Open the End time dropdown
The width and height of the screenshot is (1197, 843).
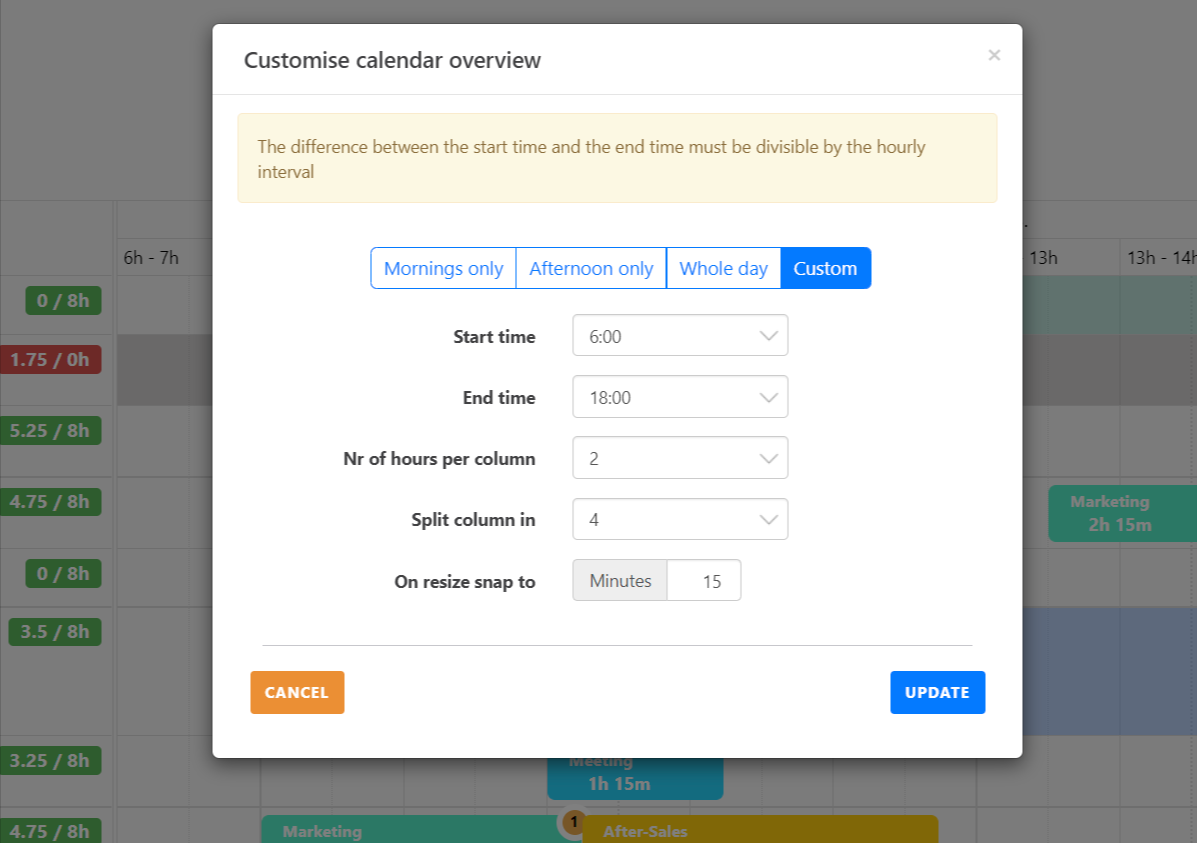point(680,397)
